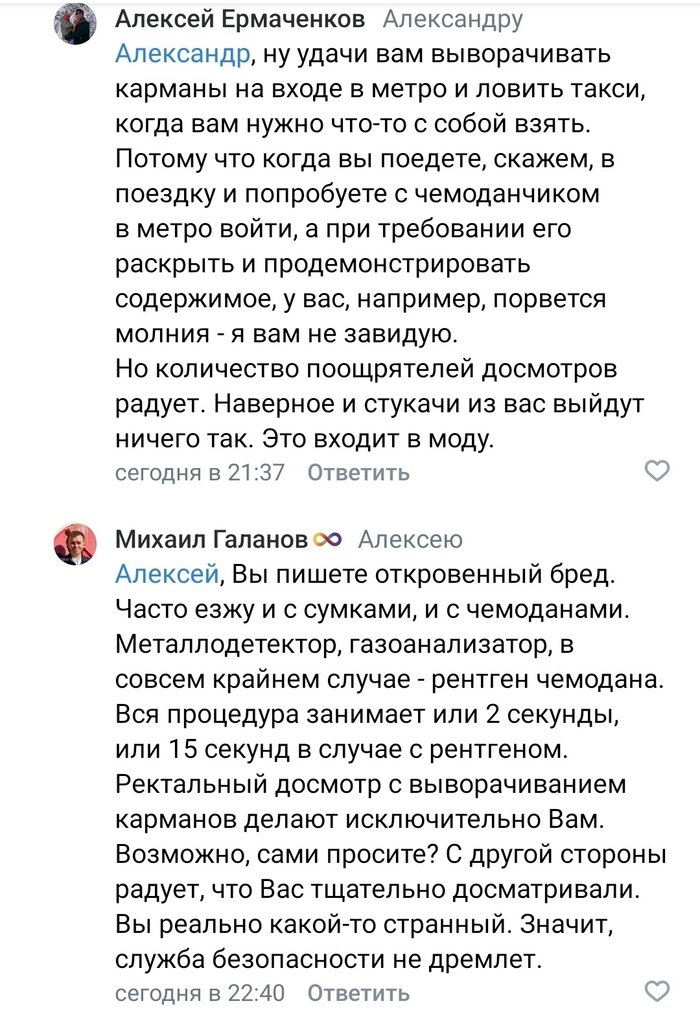Like Михаил Галанов's comment with the heart

tap(657, 992)
